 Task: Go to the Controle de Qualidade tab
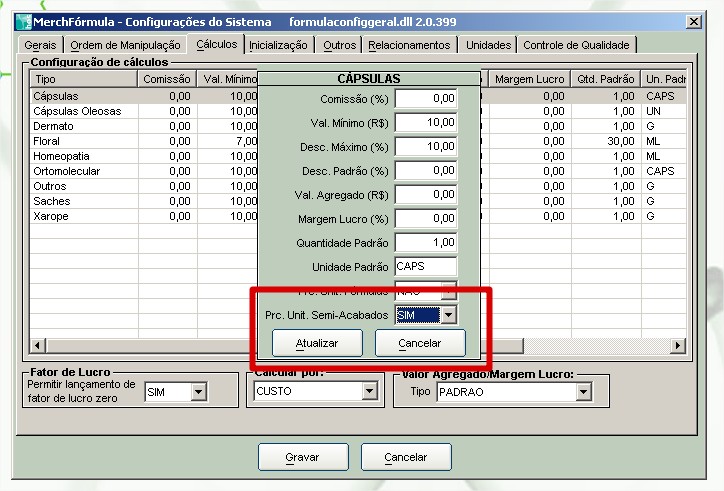pos(577,45)
